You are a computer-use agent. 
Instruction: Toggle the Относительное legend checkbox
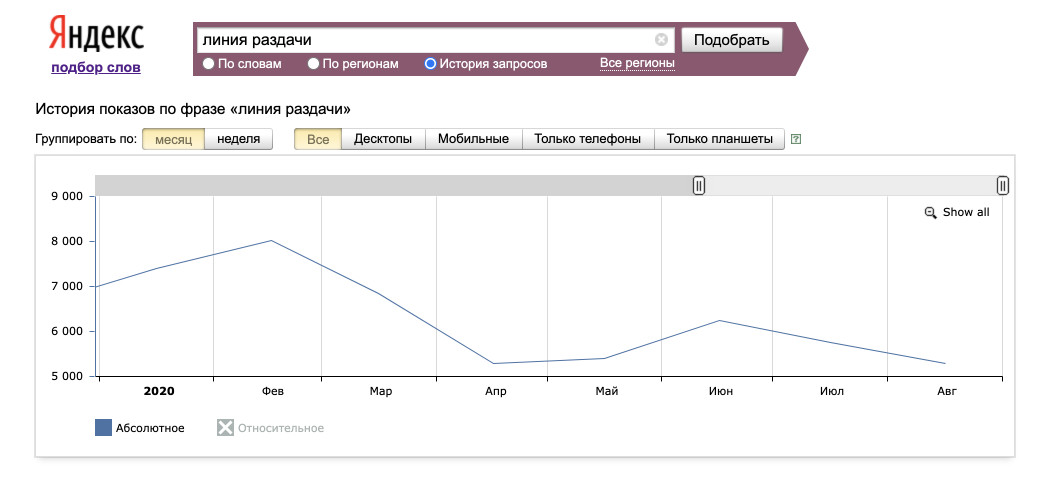[226, 428]
